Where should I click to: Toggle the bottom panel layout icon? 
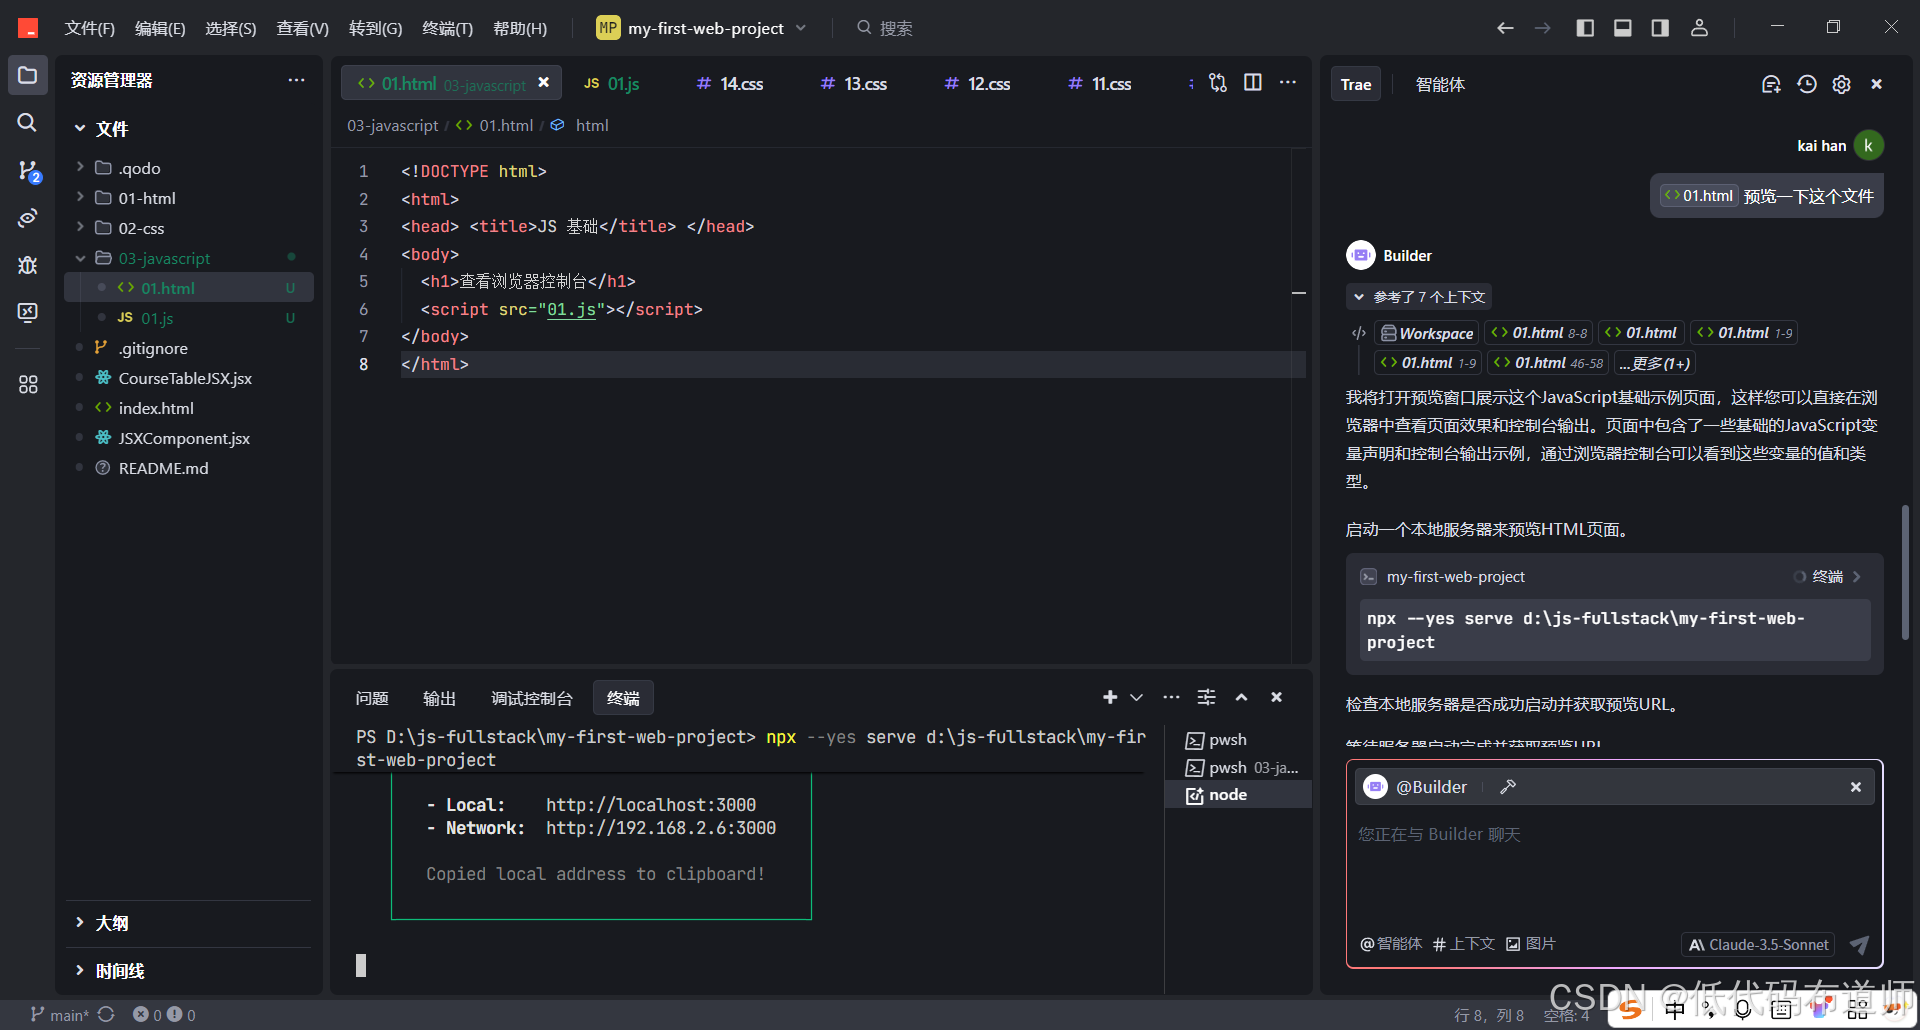click(x=1623, y=28)
